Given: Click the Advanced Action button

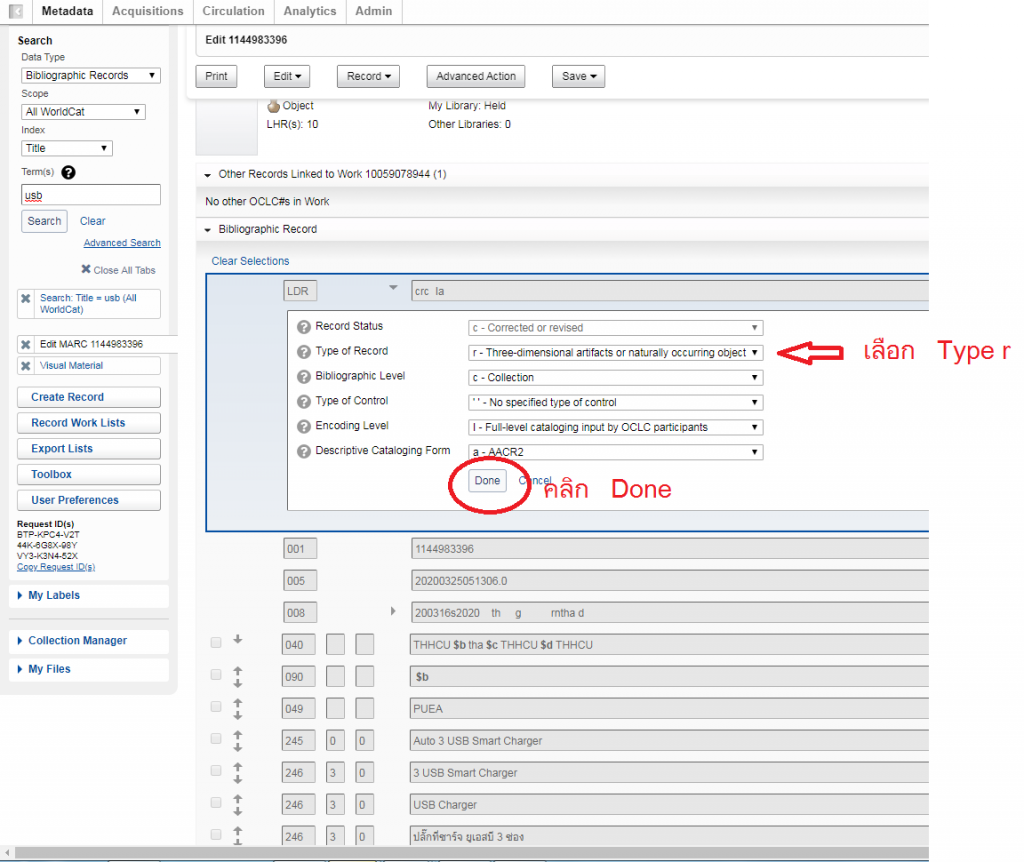Looking at the screenshot, I should pos(476,76).
